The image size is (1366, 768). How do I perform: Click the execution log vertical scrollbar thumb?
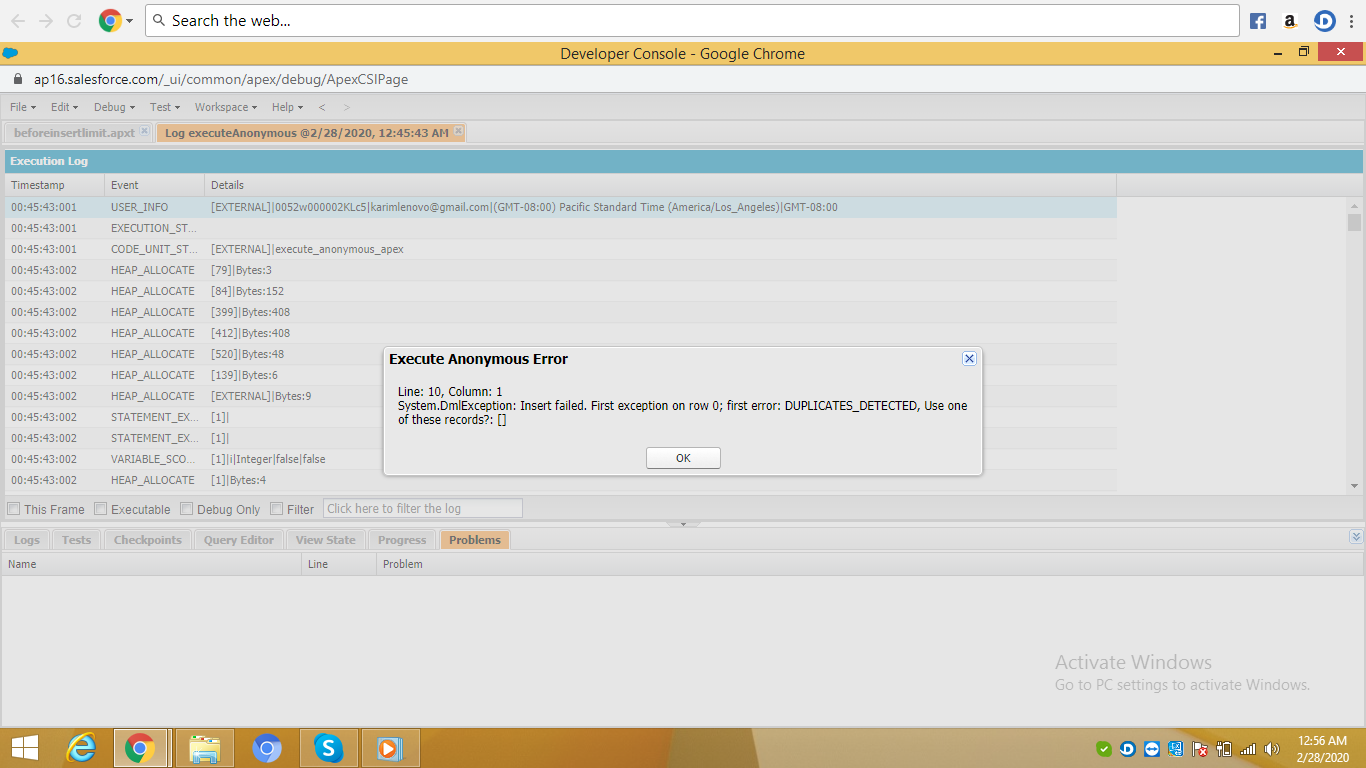tap(1354, 222)
